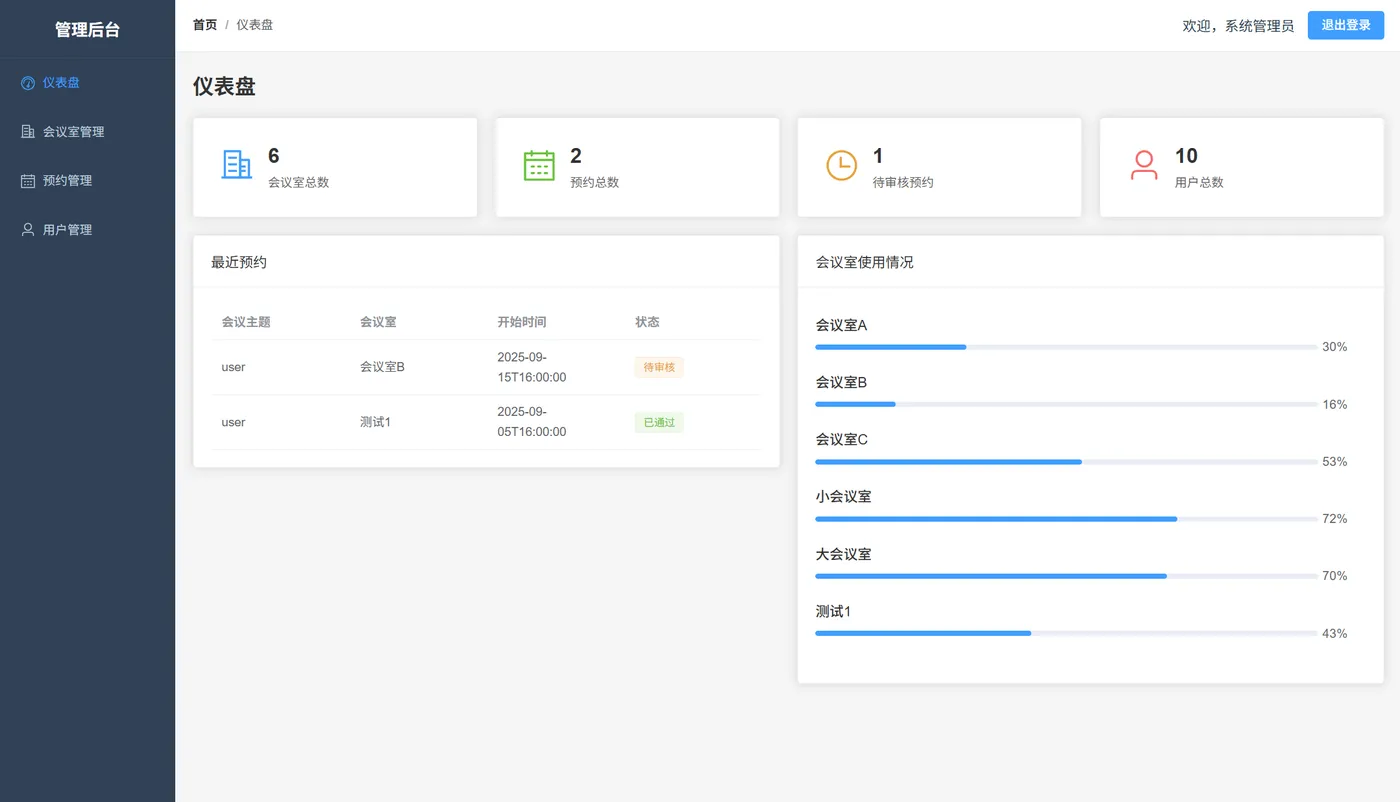Screen dimensions: 1400x802
Task: Click the 待审核 status tag
Action: 659,367
